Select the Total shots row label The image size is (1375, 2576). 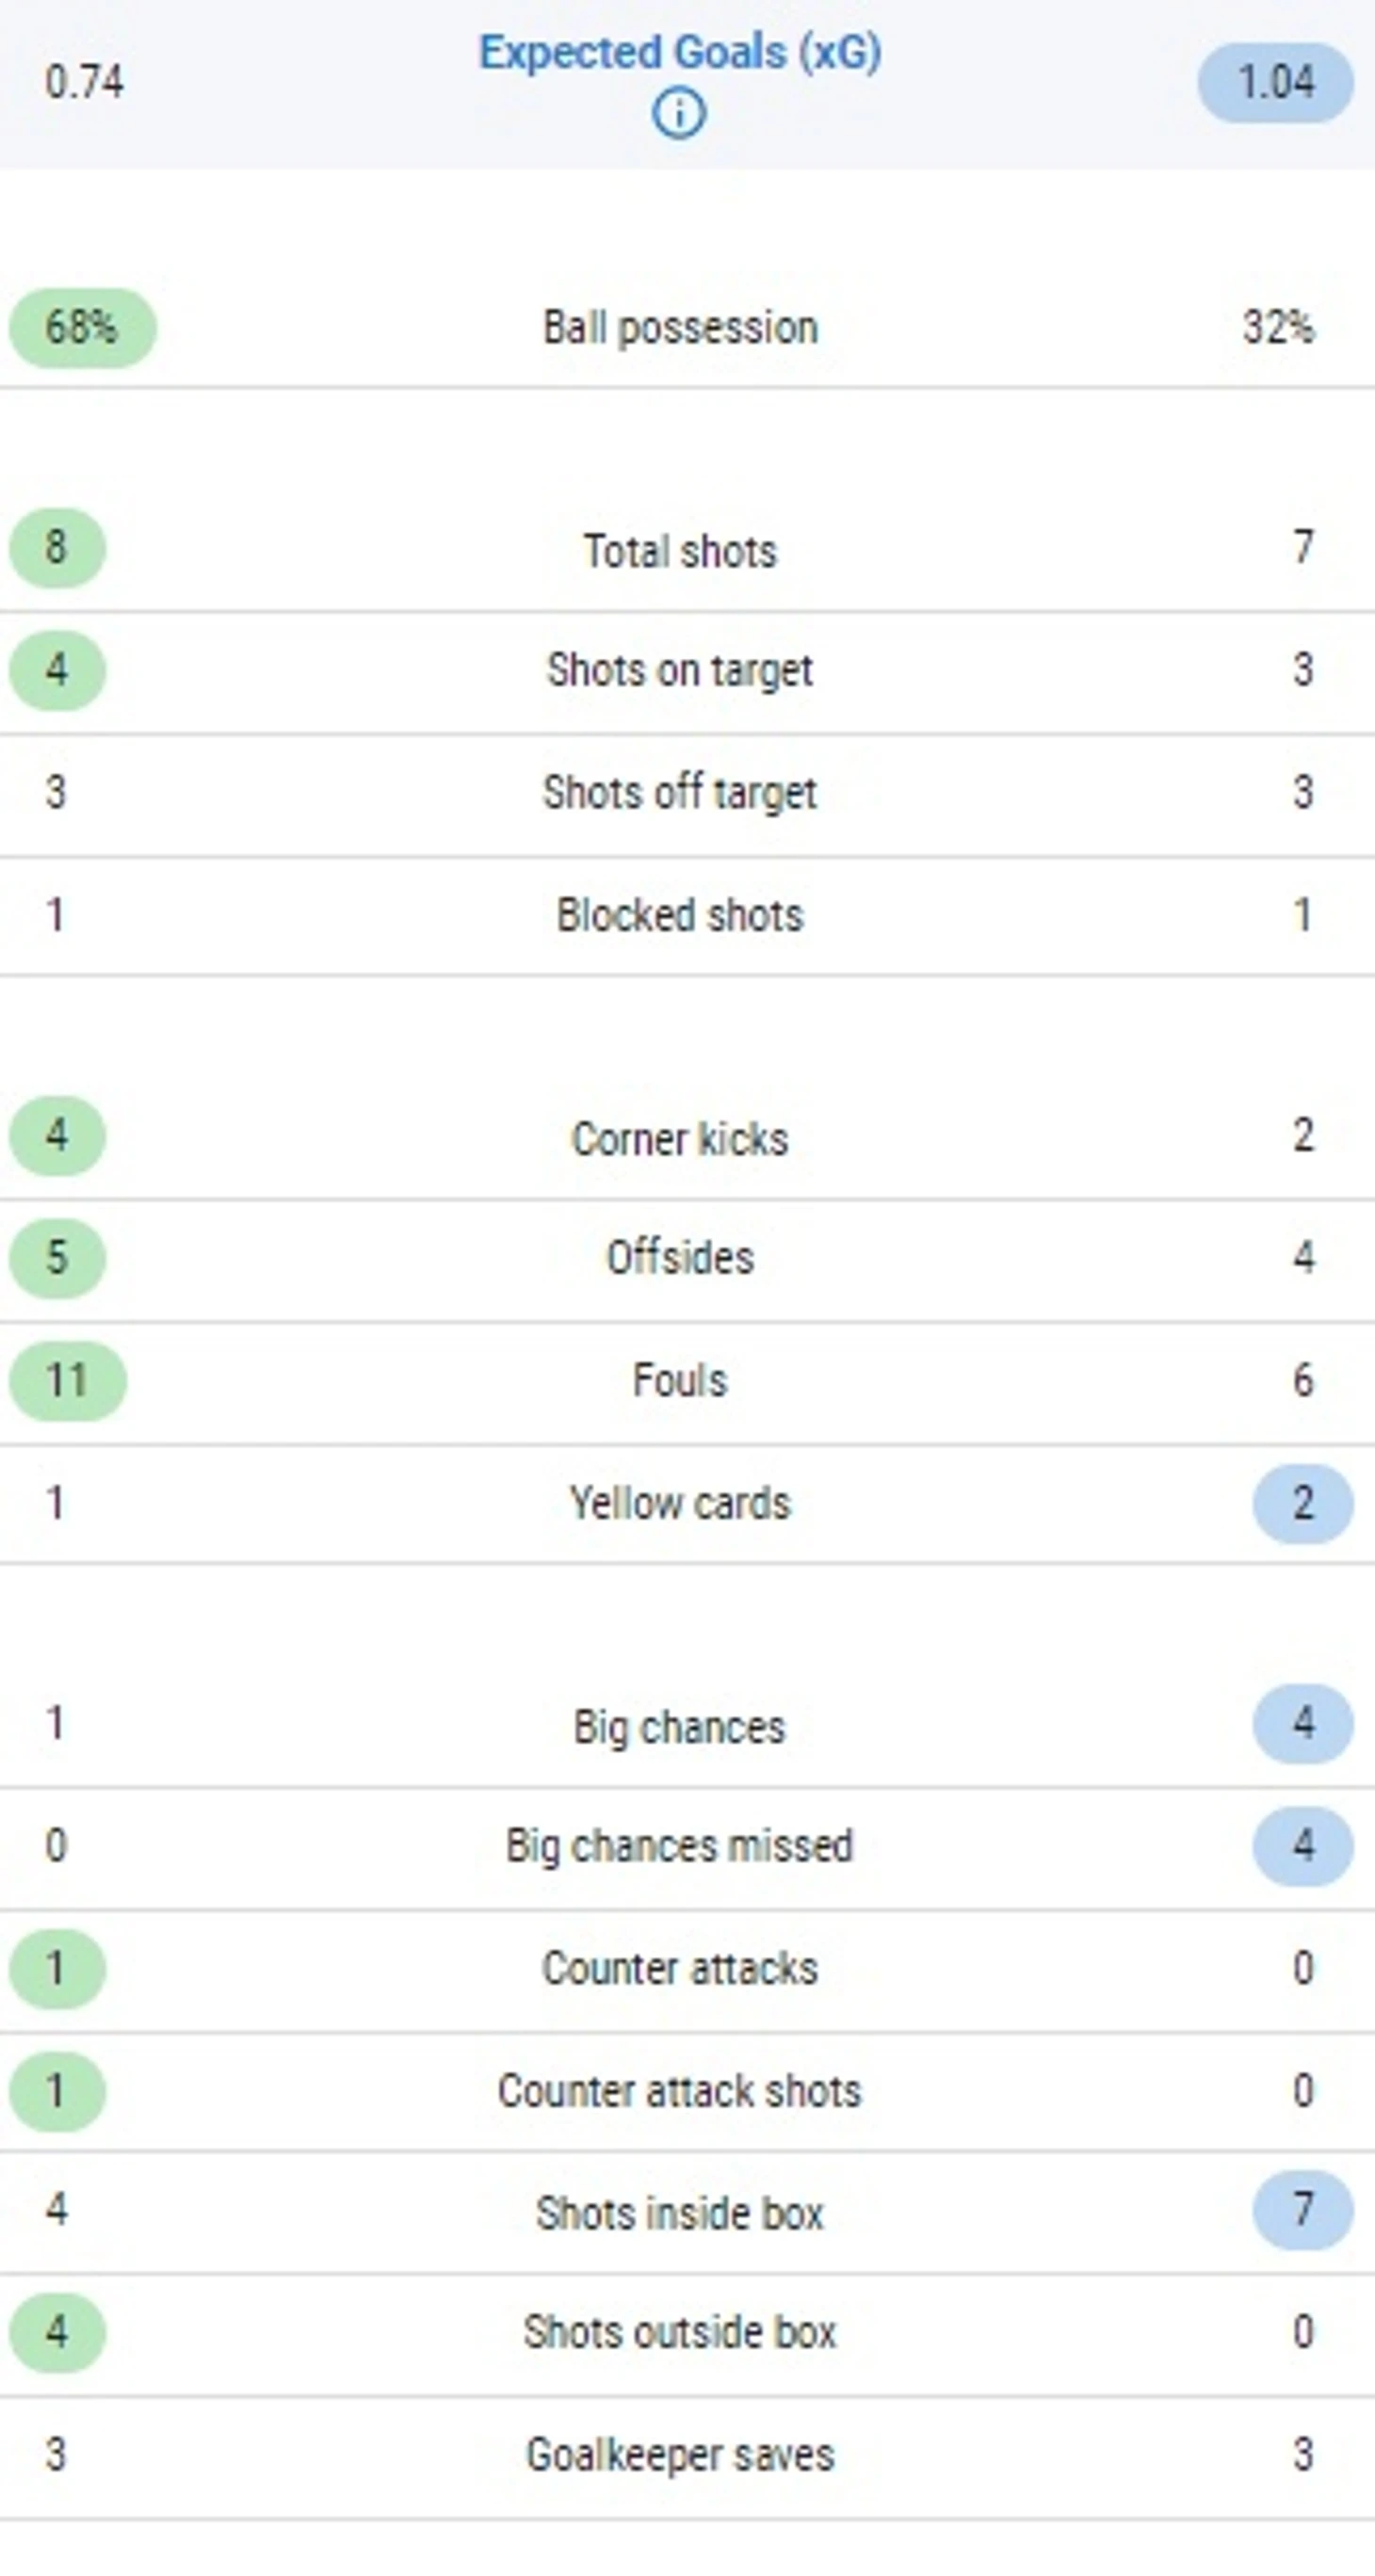click(680, 551)
